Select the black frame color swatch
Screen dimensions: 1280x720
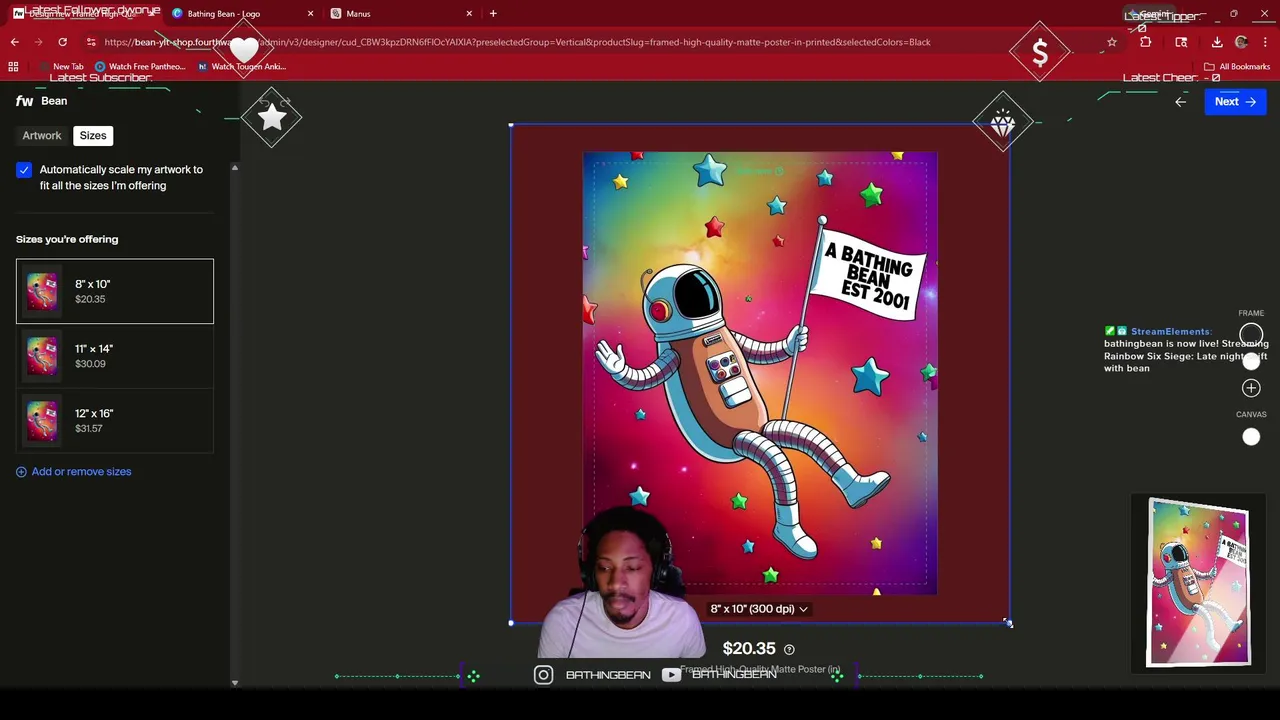1251,335
